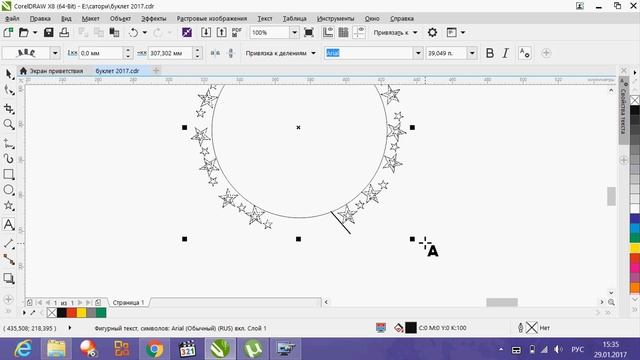Toggle Show rulers button

click(x=328, y=32)
